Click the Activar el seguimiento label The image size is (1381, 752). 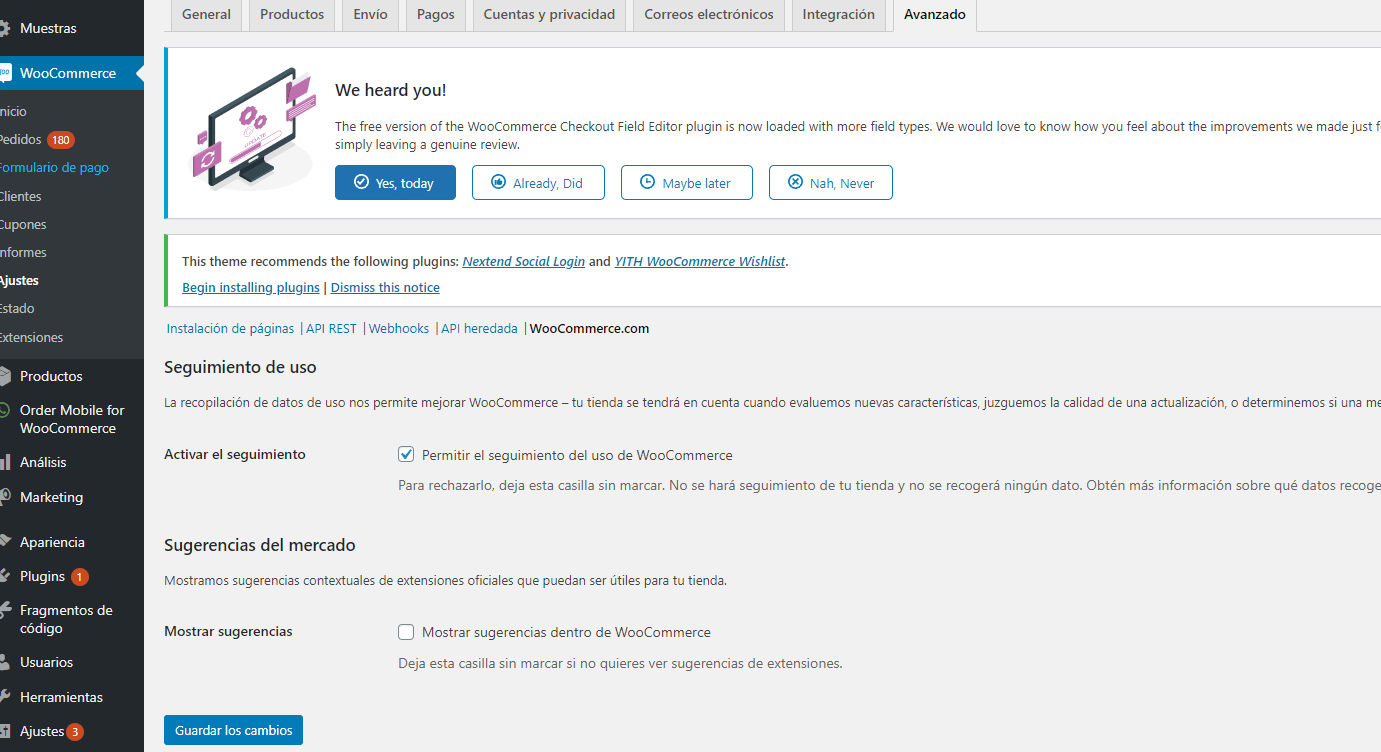tap(235, 454)
